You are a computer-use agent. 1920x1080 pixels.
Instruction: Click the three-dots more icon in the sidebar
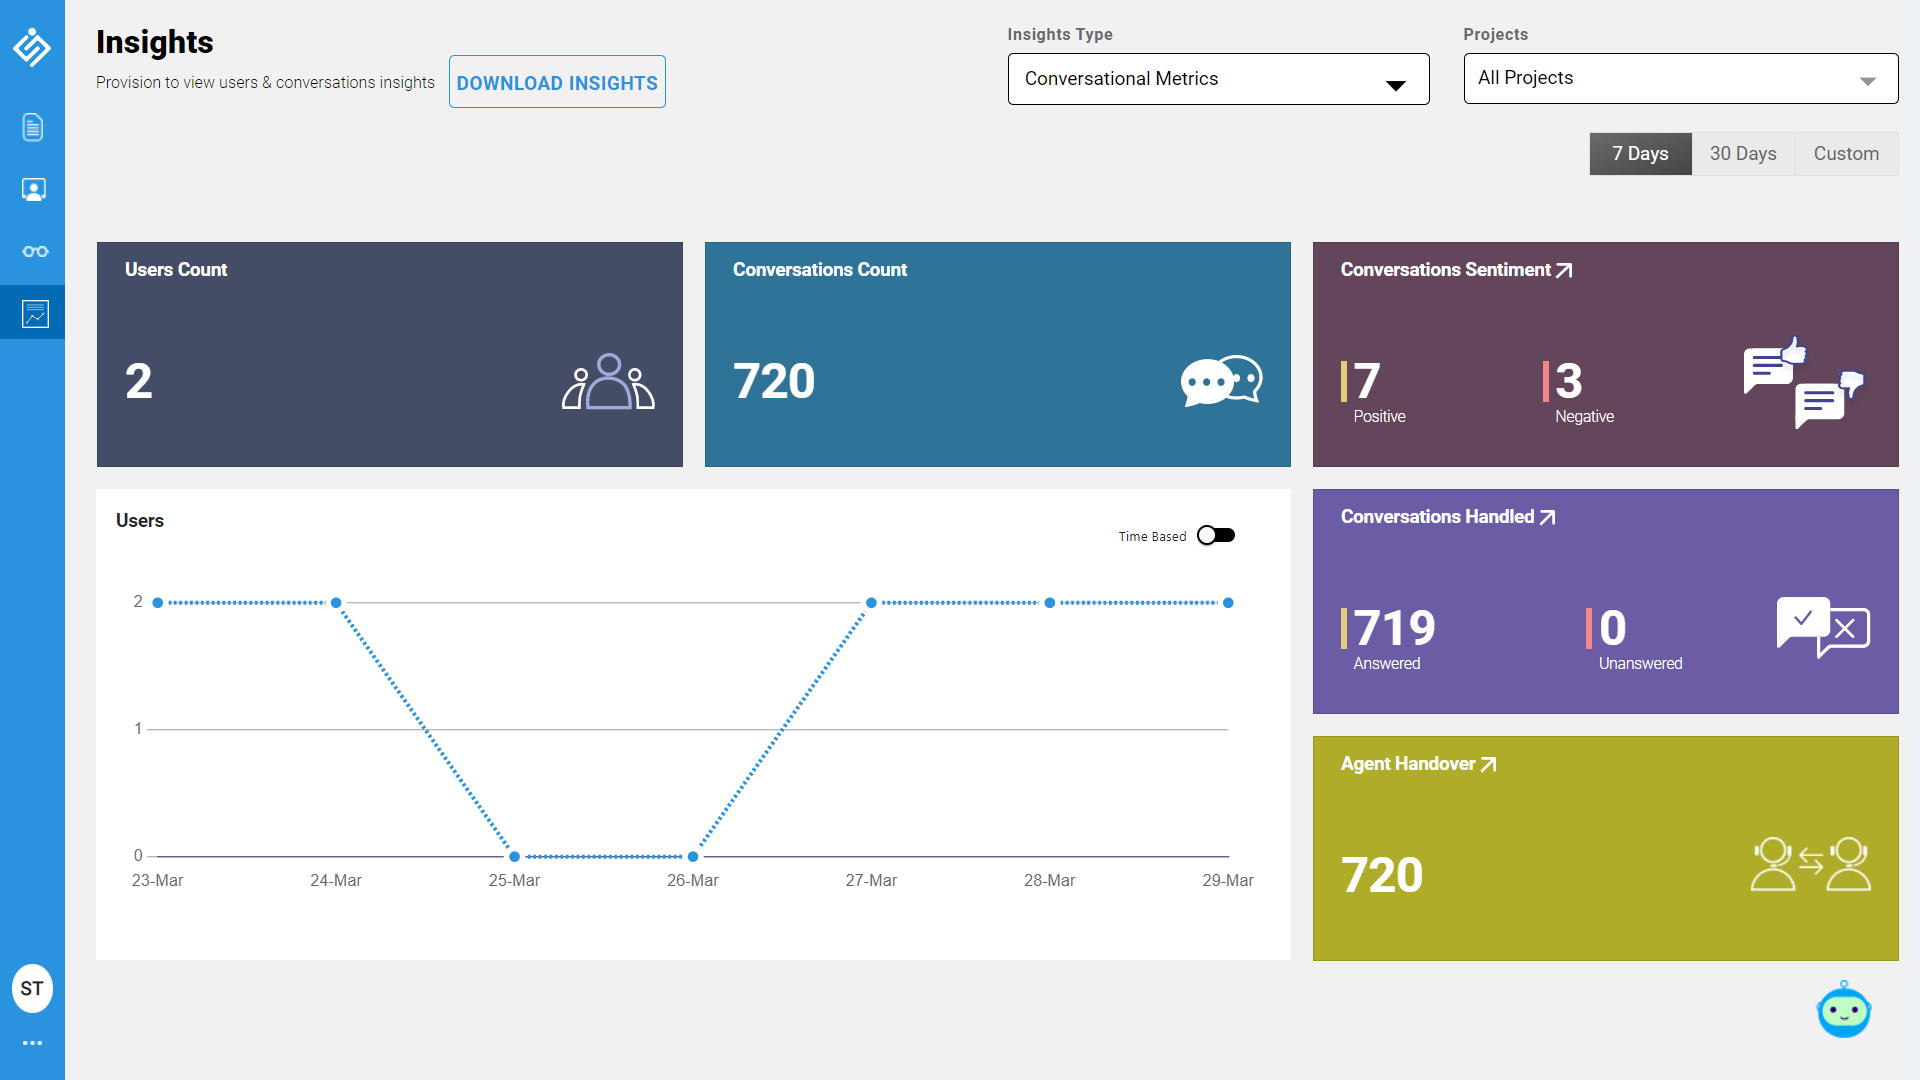(32, 1043)
